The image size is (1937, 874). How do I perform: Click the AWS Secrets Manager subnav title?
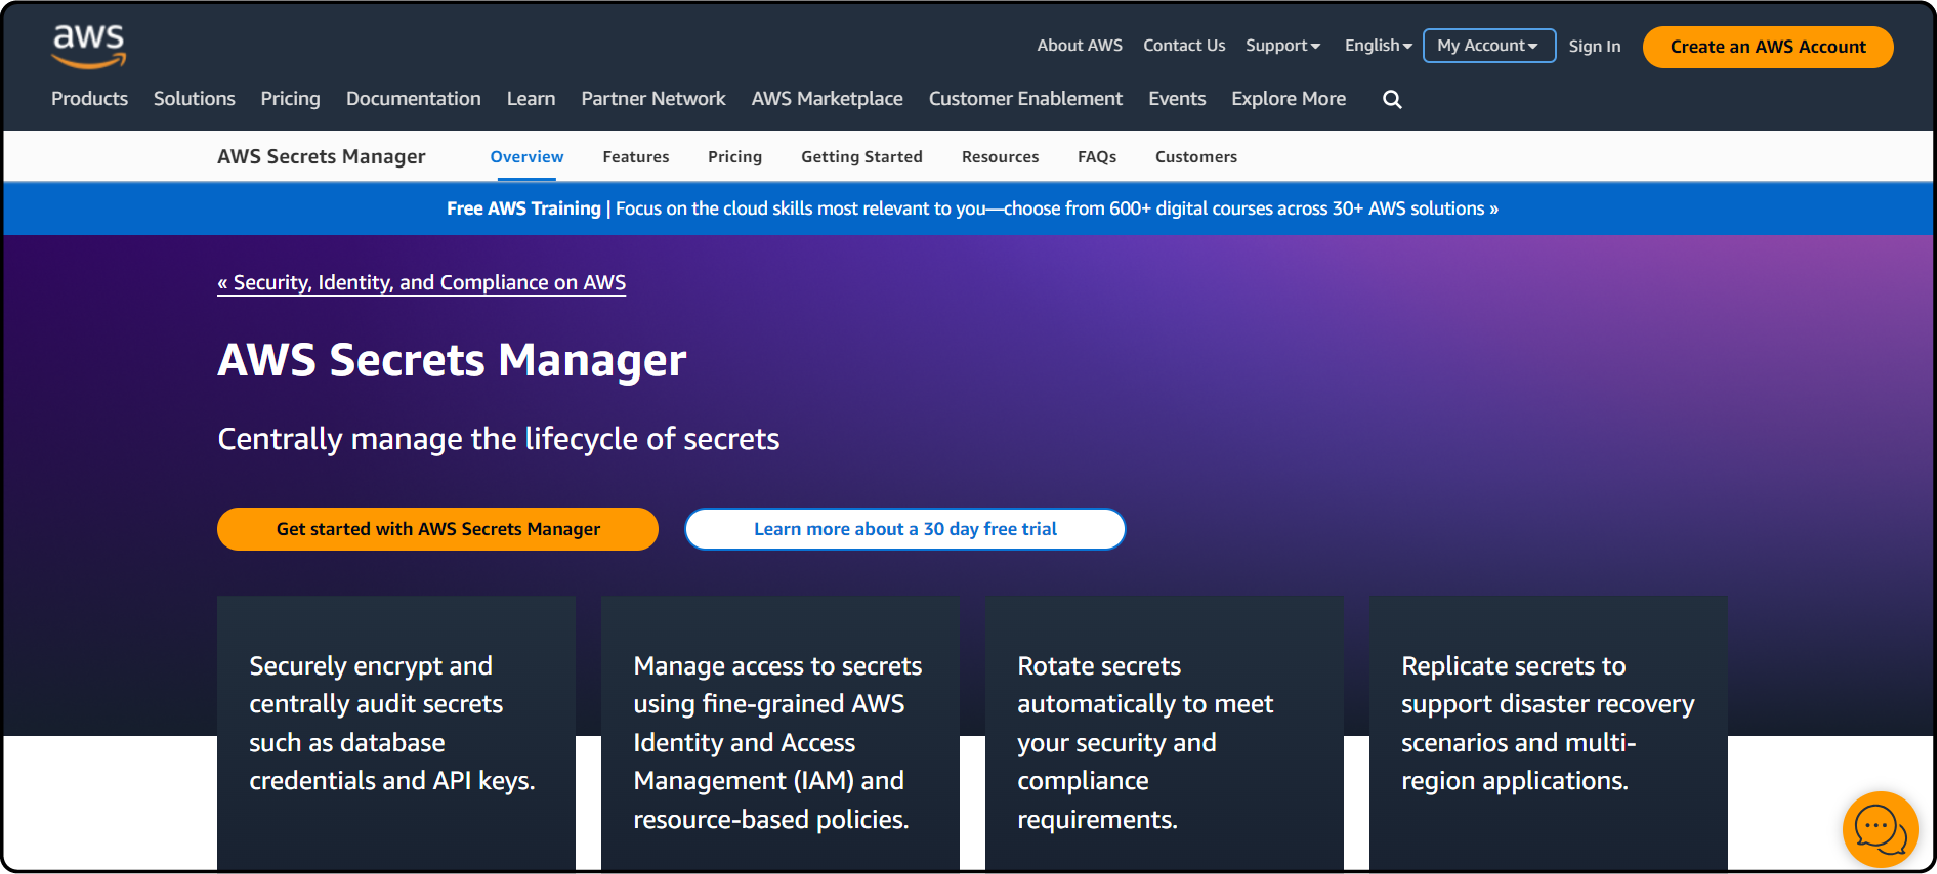click(321, 157)
